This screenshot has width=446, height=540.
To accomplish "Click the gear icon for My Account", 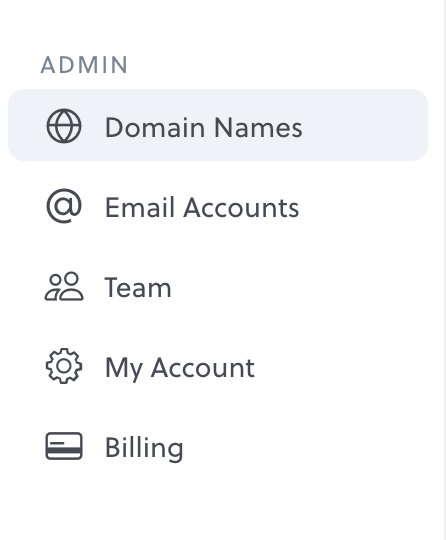I will pyautogui.click(x=64, y=366).
